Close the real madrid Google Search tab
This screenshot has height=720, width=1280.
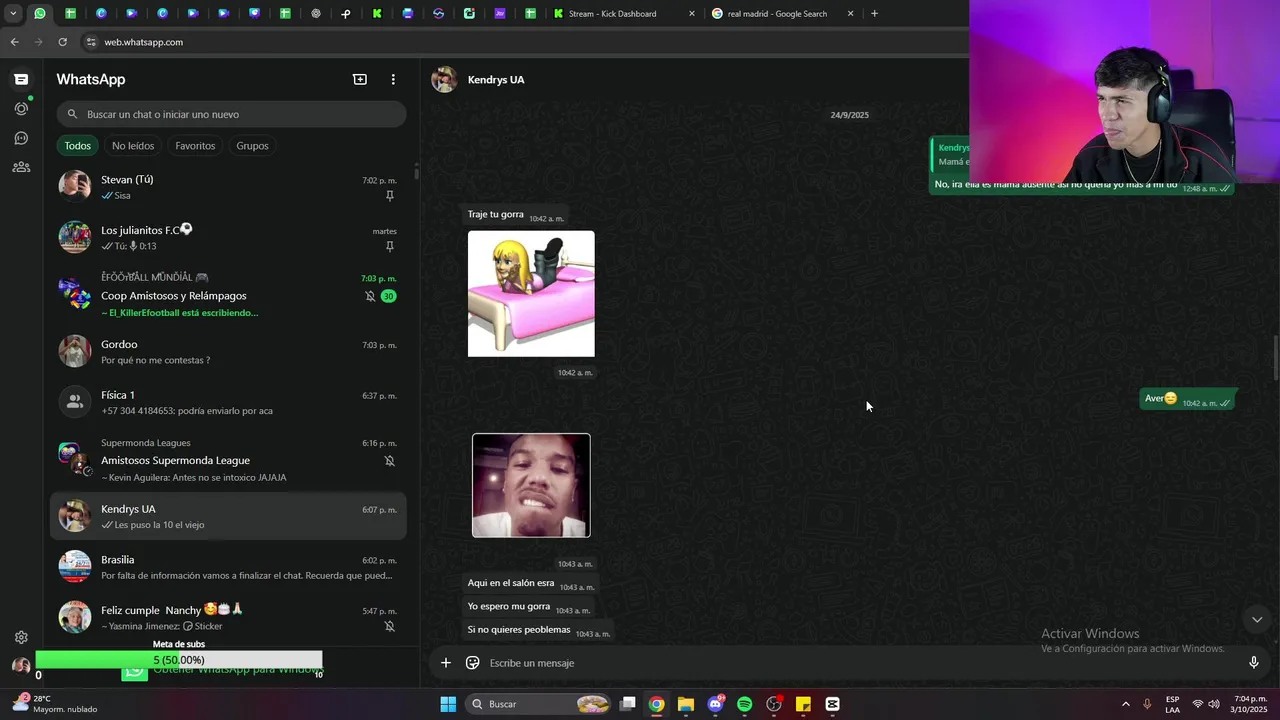pyautogui.click(x=851, y=14)
